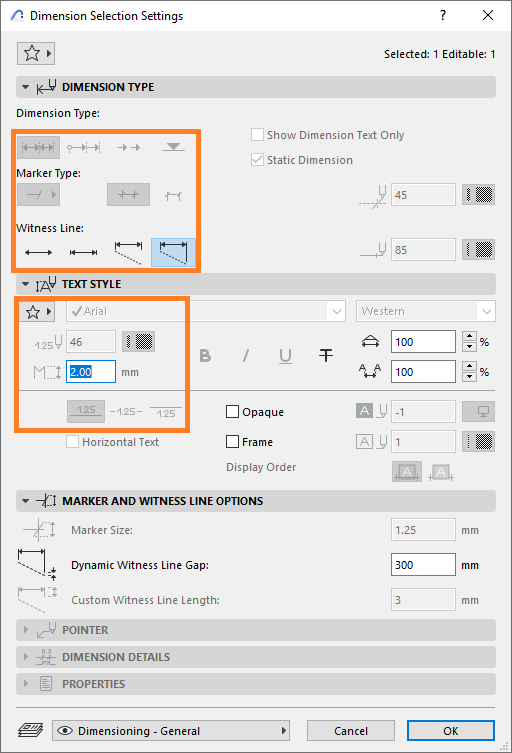Open the Dimensioning - General layer dropdown
This screenshot has height=753, width=512.
click(x=171, y=731)
